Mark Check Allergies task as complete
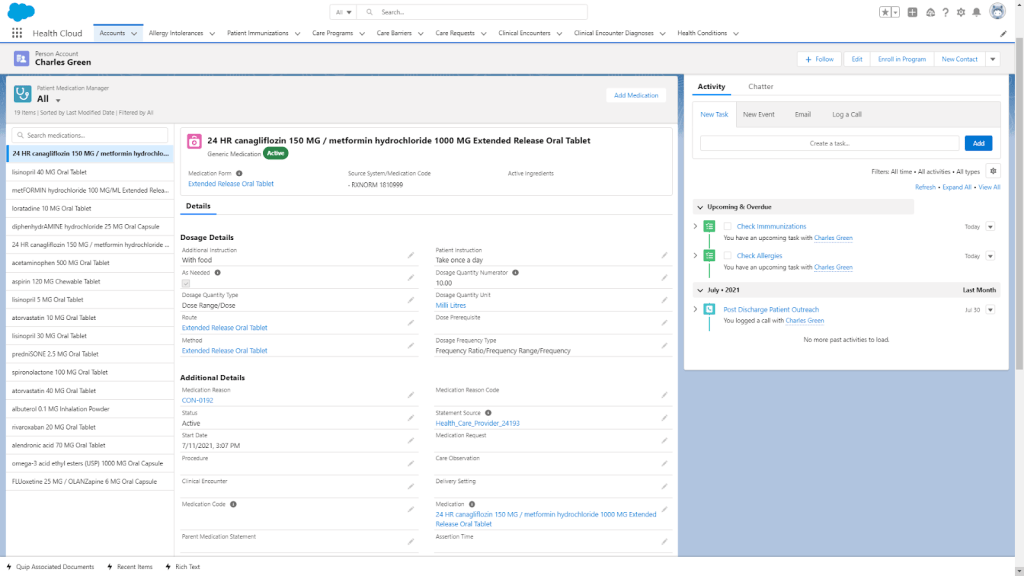The image size is (1024, 576). click(728, 256)
